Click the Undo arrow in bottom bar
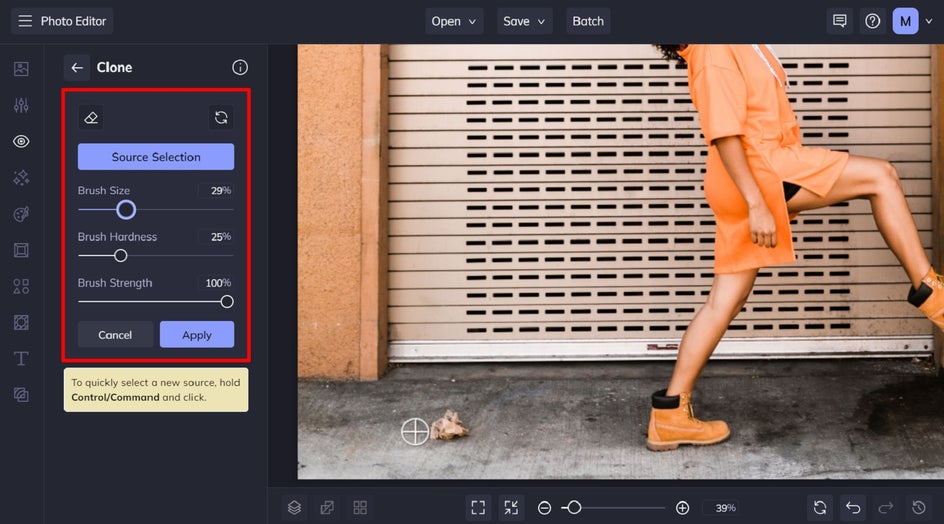The height and width of the screenshot is (524, 944). [853, 508]
